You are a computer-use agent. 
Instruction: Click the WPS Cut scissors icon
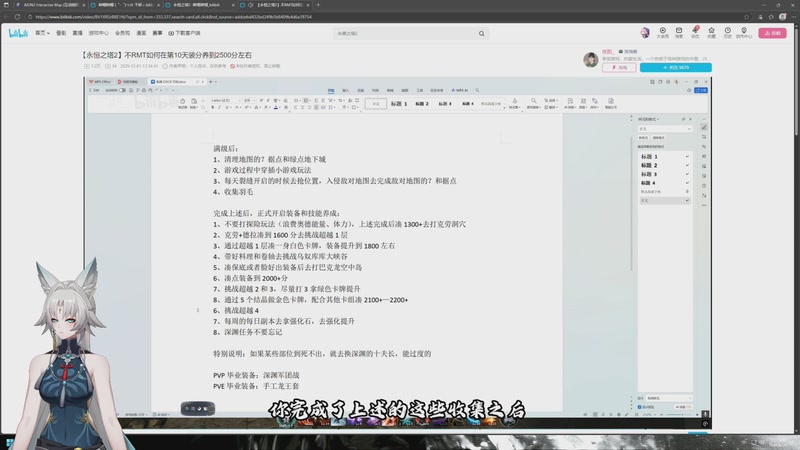coord(203,101)
